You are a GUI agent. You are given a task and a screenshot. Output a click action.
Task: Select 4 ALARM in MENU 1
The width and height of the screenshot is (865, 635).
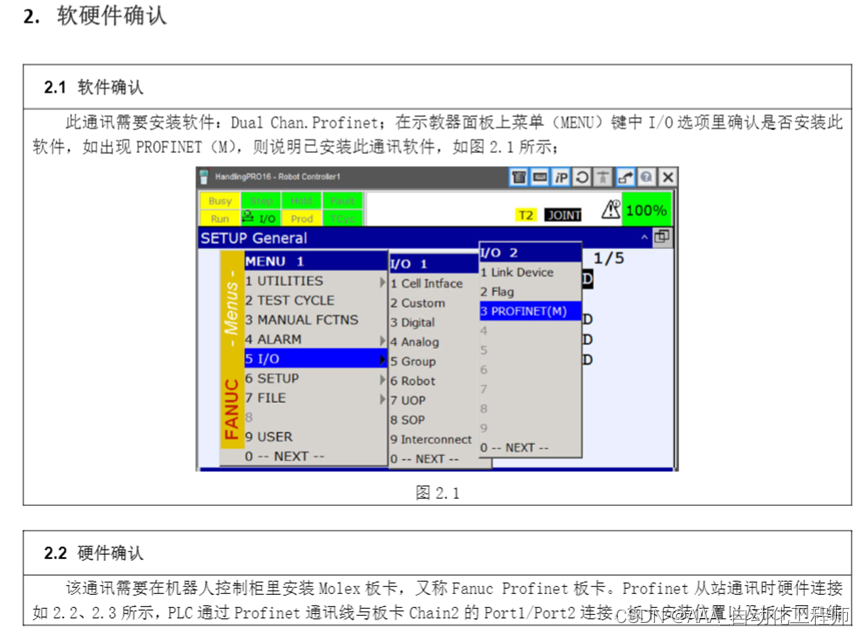[315, 340]
